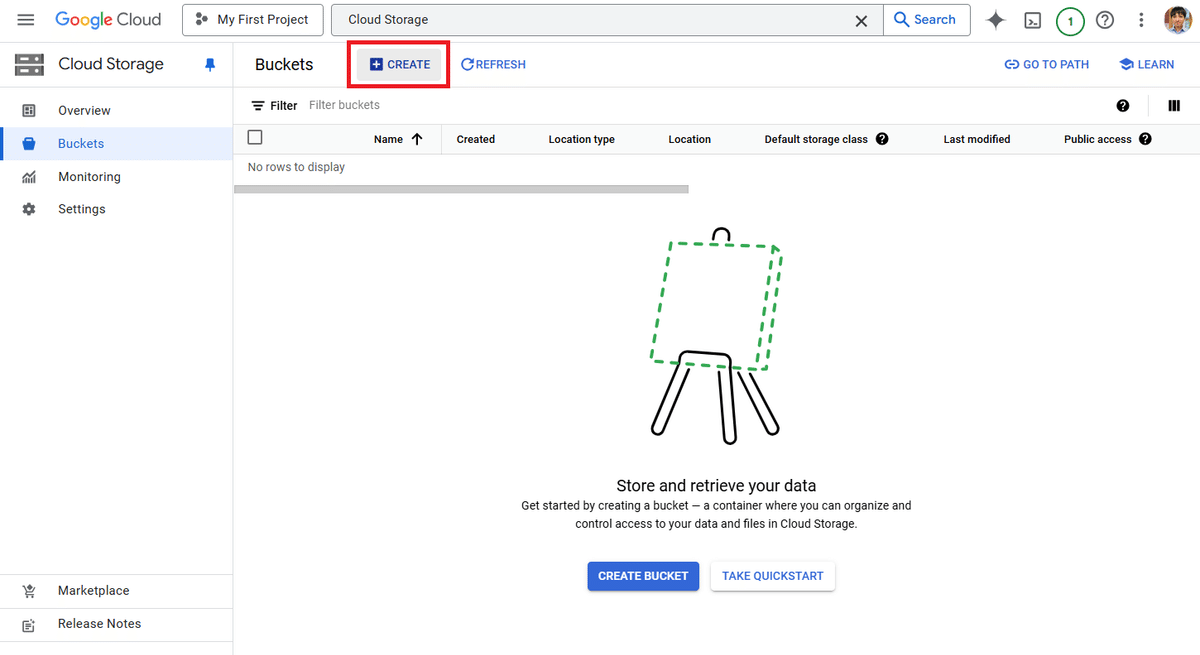Open the three-dot settings menu
The width and height of the screenshot is (1200, 655).
pos(1141,20)
